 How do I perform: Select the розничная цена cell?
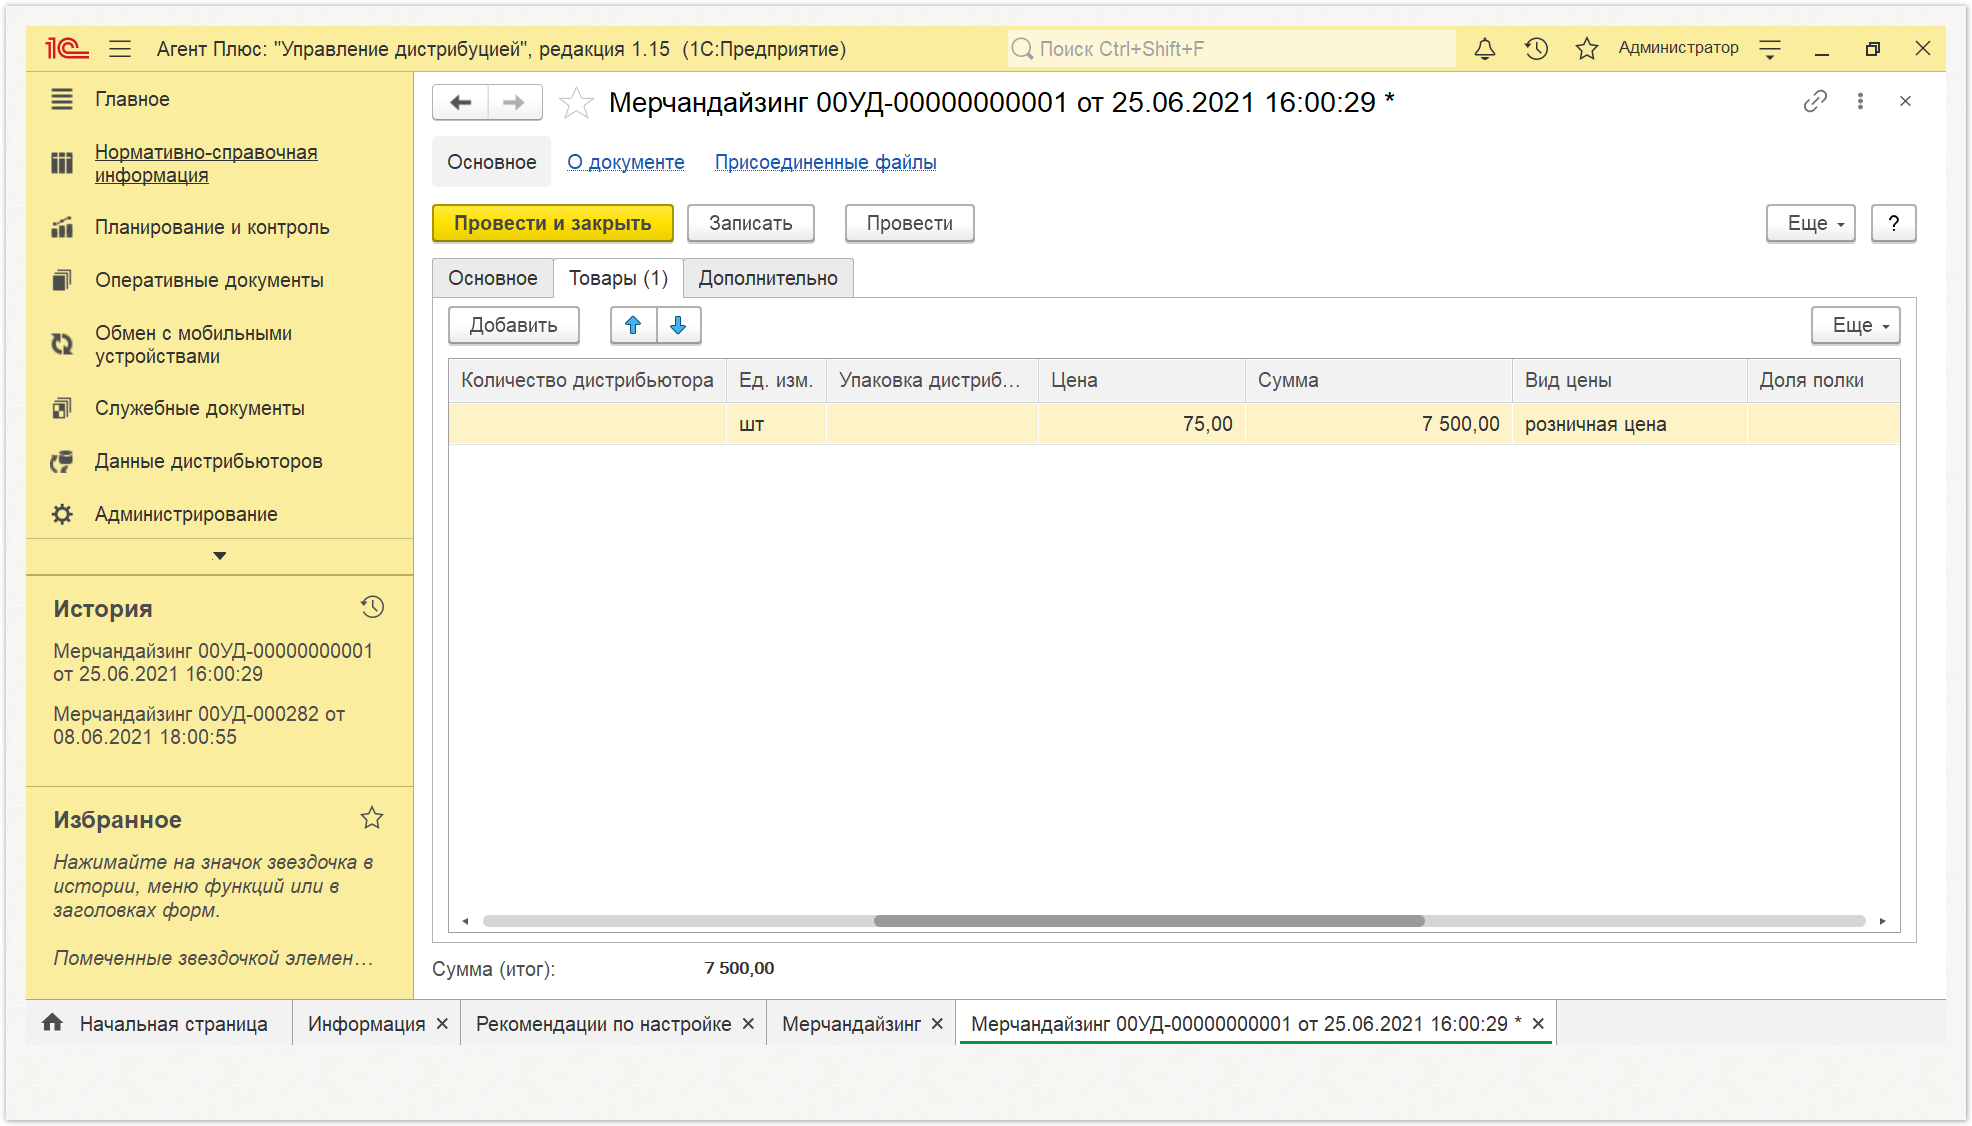1629,424
